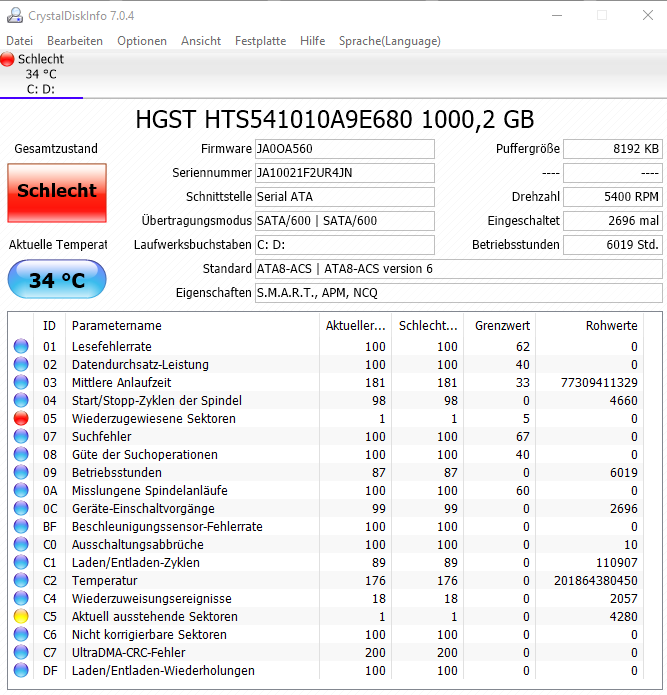This screenshot has width=667, height=695.
Task: Click Grenzwert value 62 for Lesefehlerrate
Action: click(523, 347)
